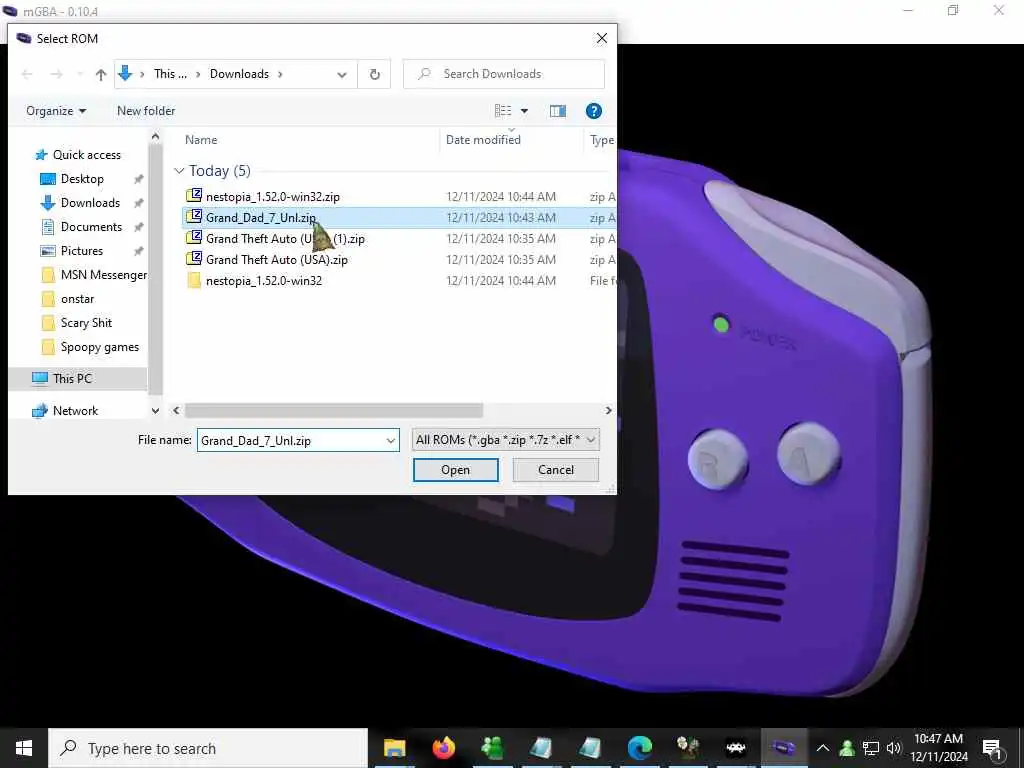
Task: Launch Firefox from the taskbar
Action: click(x=443, y=748)
